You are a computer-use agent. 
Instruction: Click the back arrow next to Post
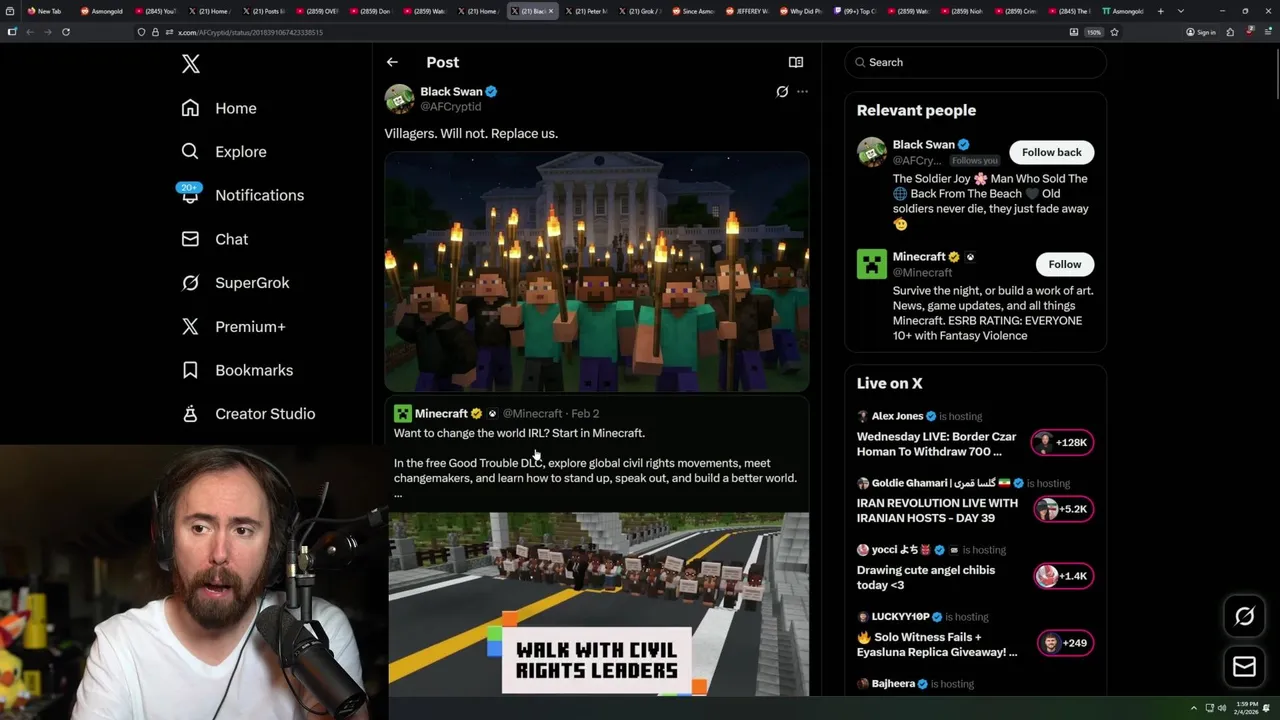pos(392,62)
